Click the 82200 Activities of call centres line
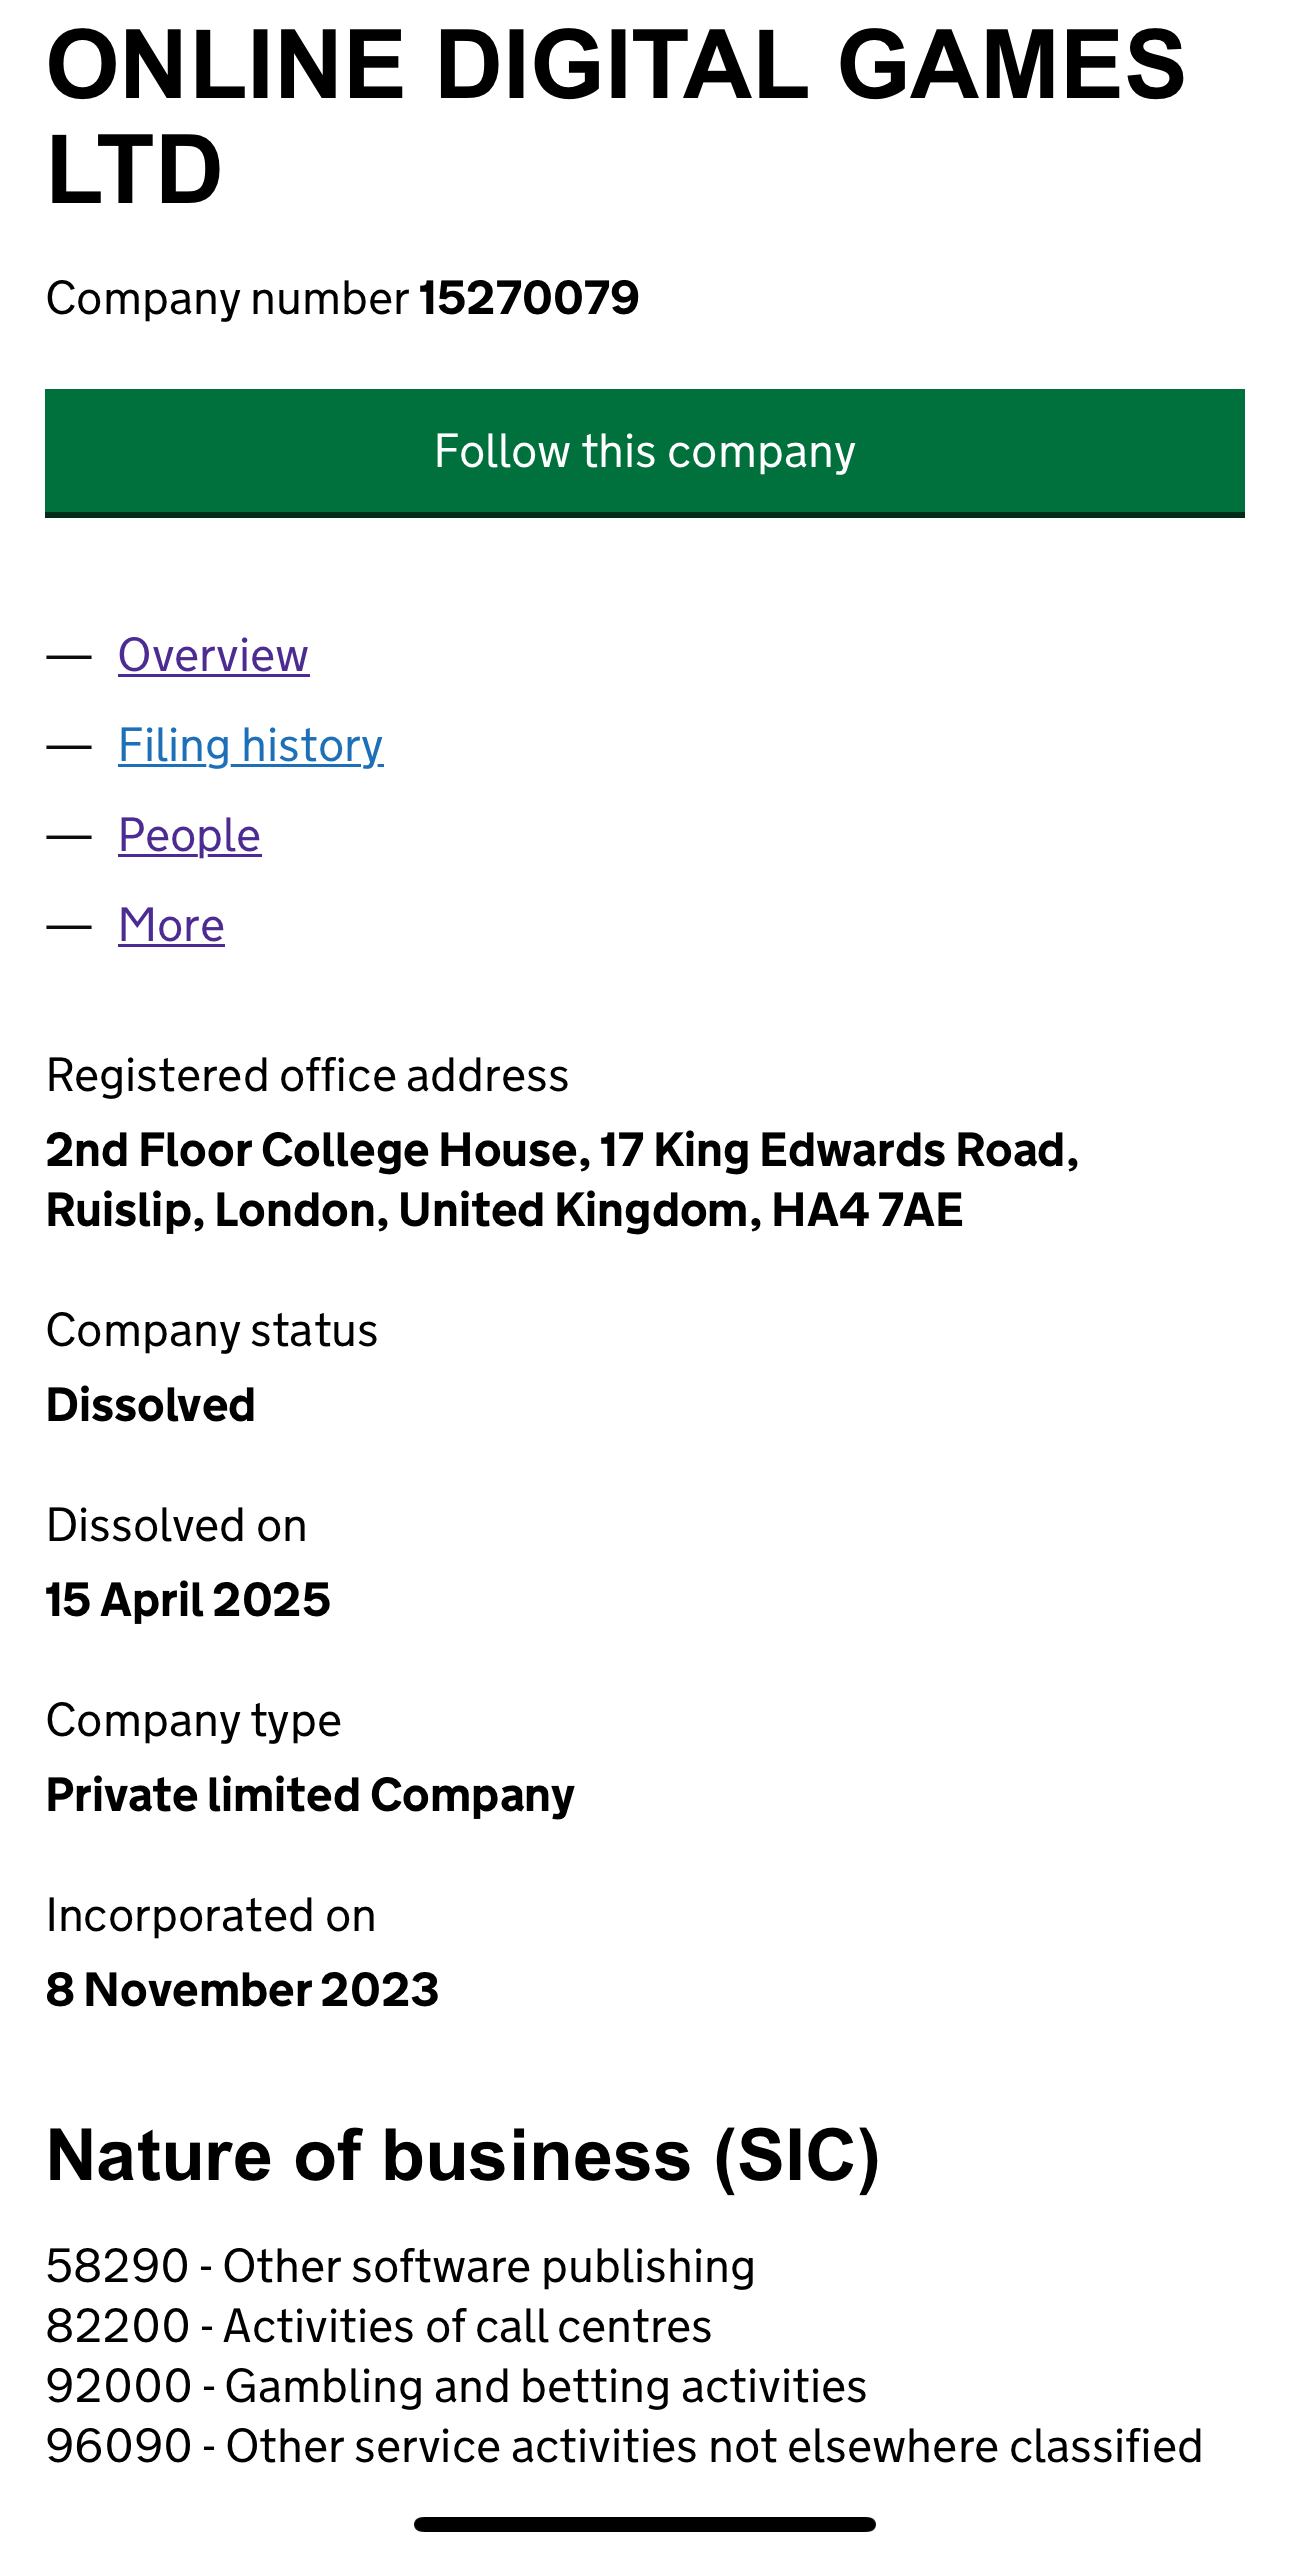 click(378, 2326)
